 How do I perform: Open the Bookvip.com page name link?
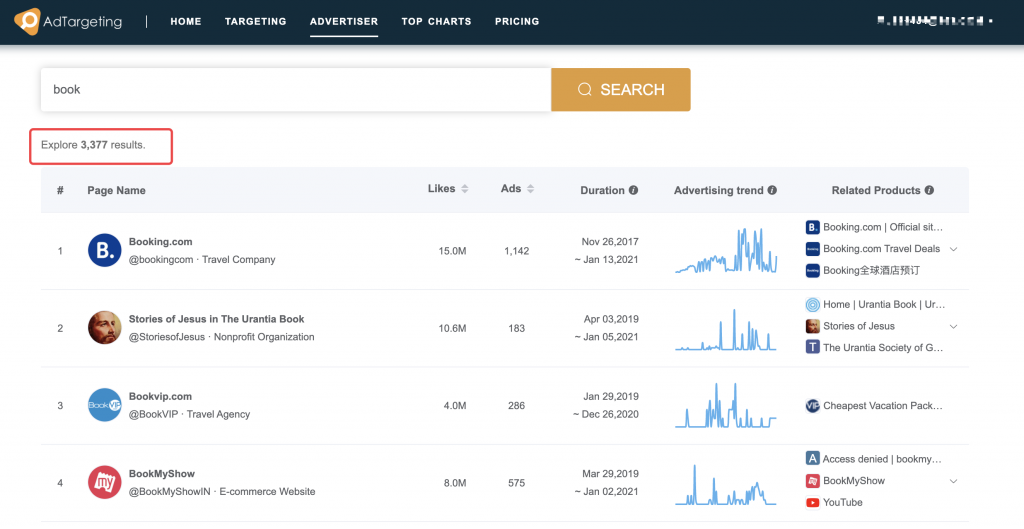pos(161,396)
